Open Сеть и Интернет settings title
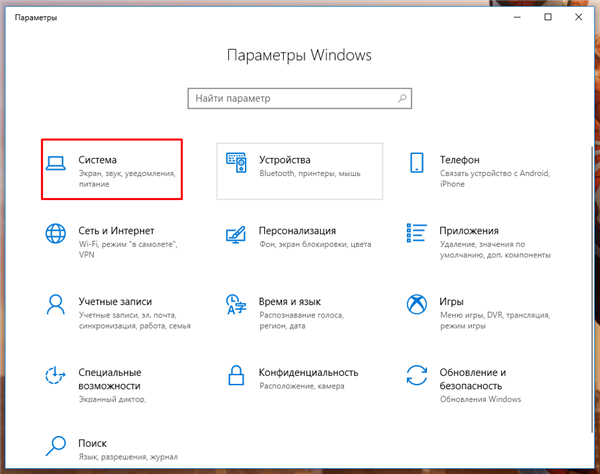 [116, 231]
